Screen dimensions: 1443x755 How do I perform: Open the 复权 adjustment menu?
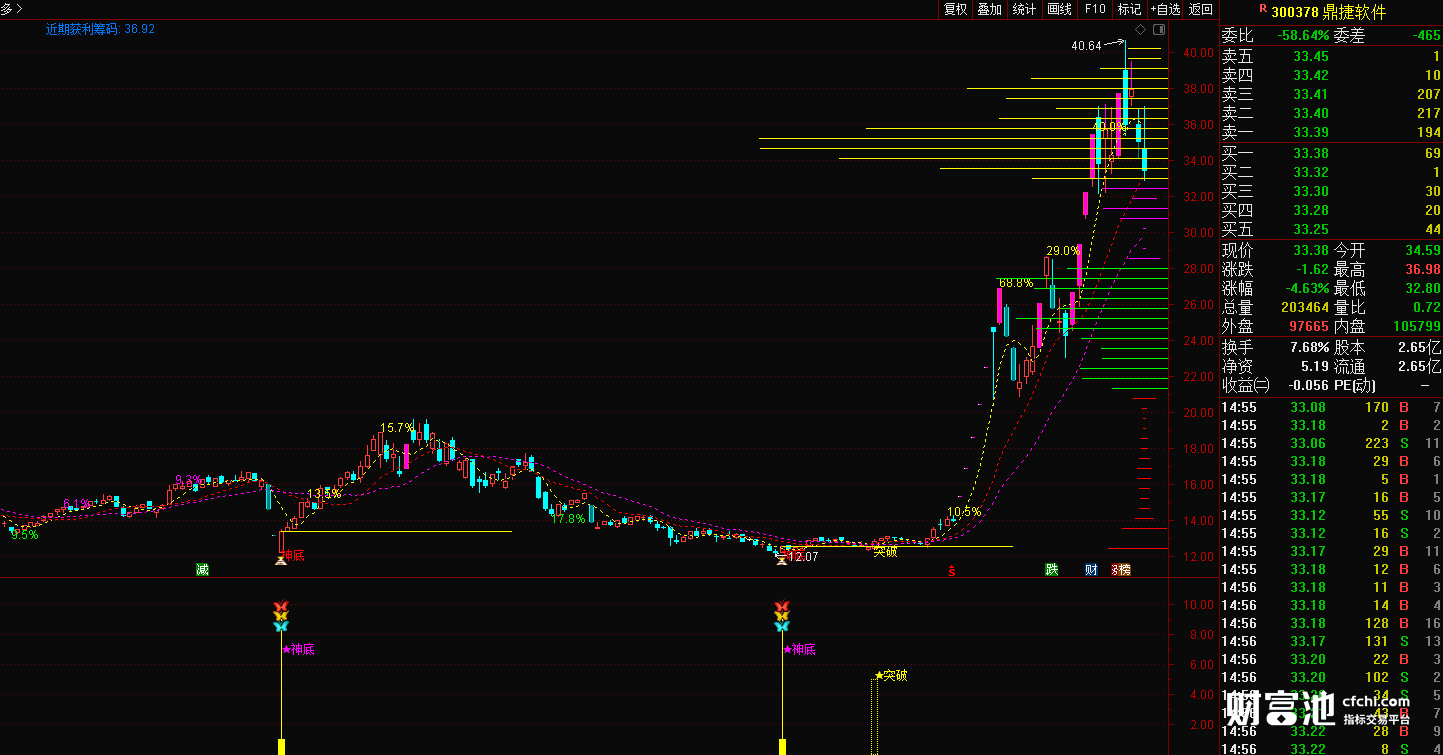tap(955, 9)
